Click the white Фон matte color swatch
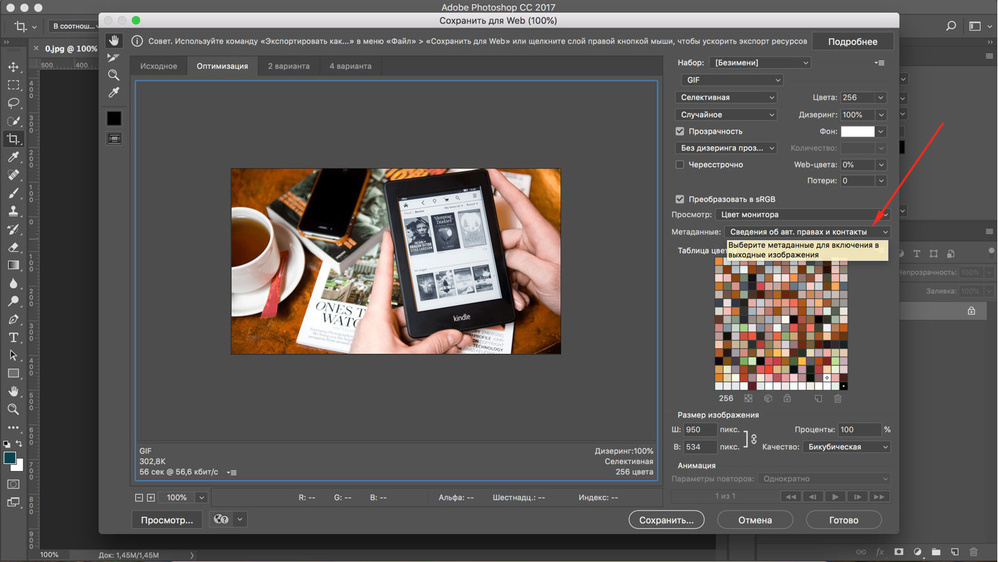Viewport: 998px width, 562px height. click(x=857, y=132)
